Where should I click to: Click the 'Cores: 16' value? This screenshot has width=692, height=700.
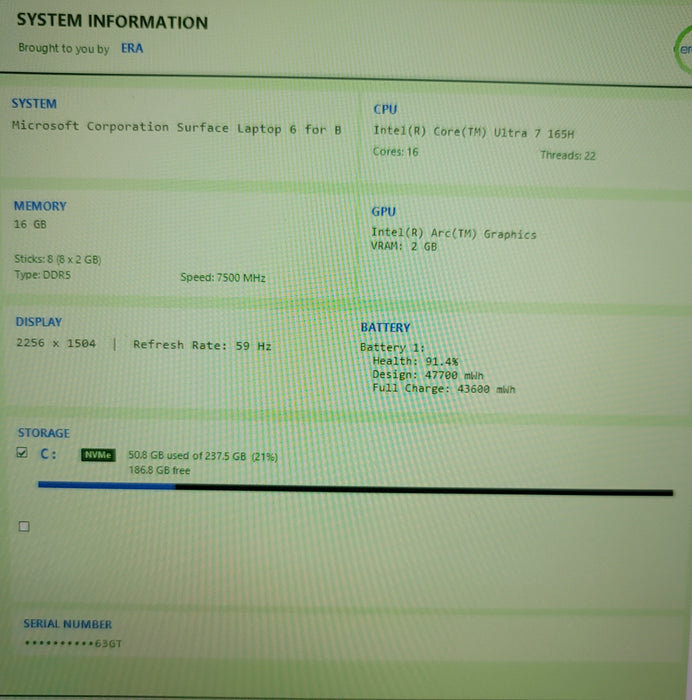coord(396,152)
